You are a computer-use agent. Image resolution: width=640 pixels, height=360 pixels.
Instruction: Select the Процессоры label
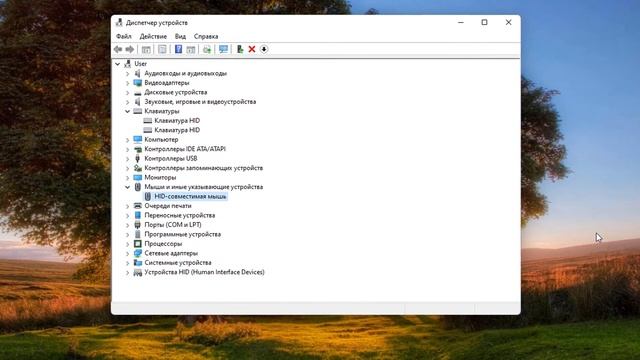click(x=163, y=244)
